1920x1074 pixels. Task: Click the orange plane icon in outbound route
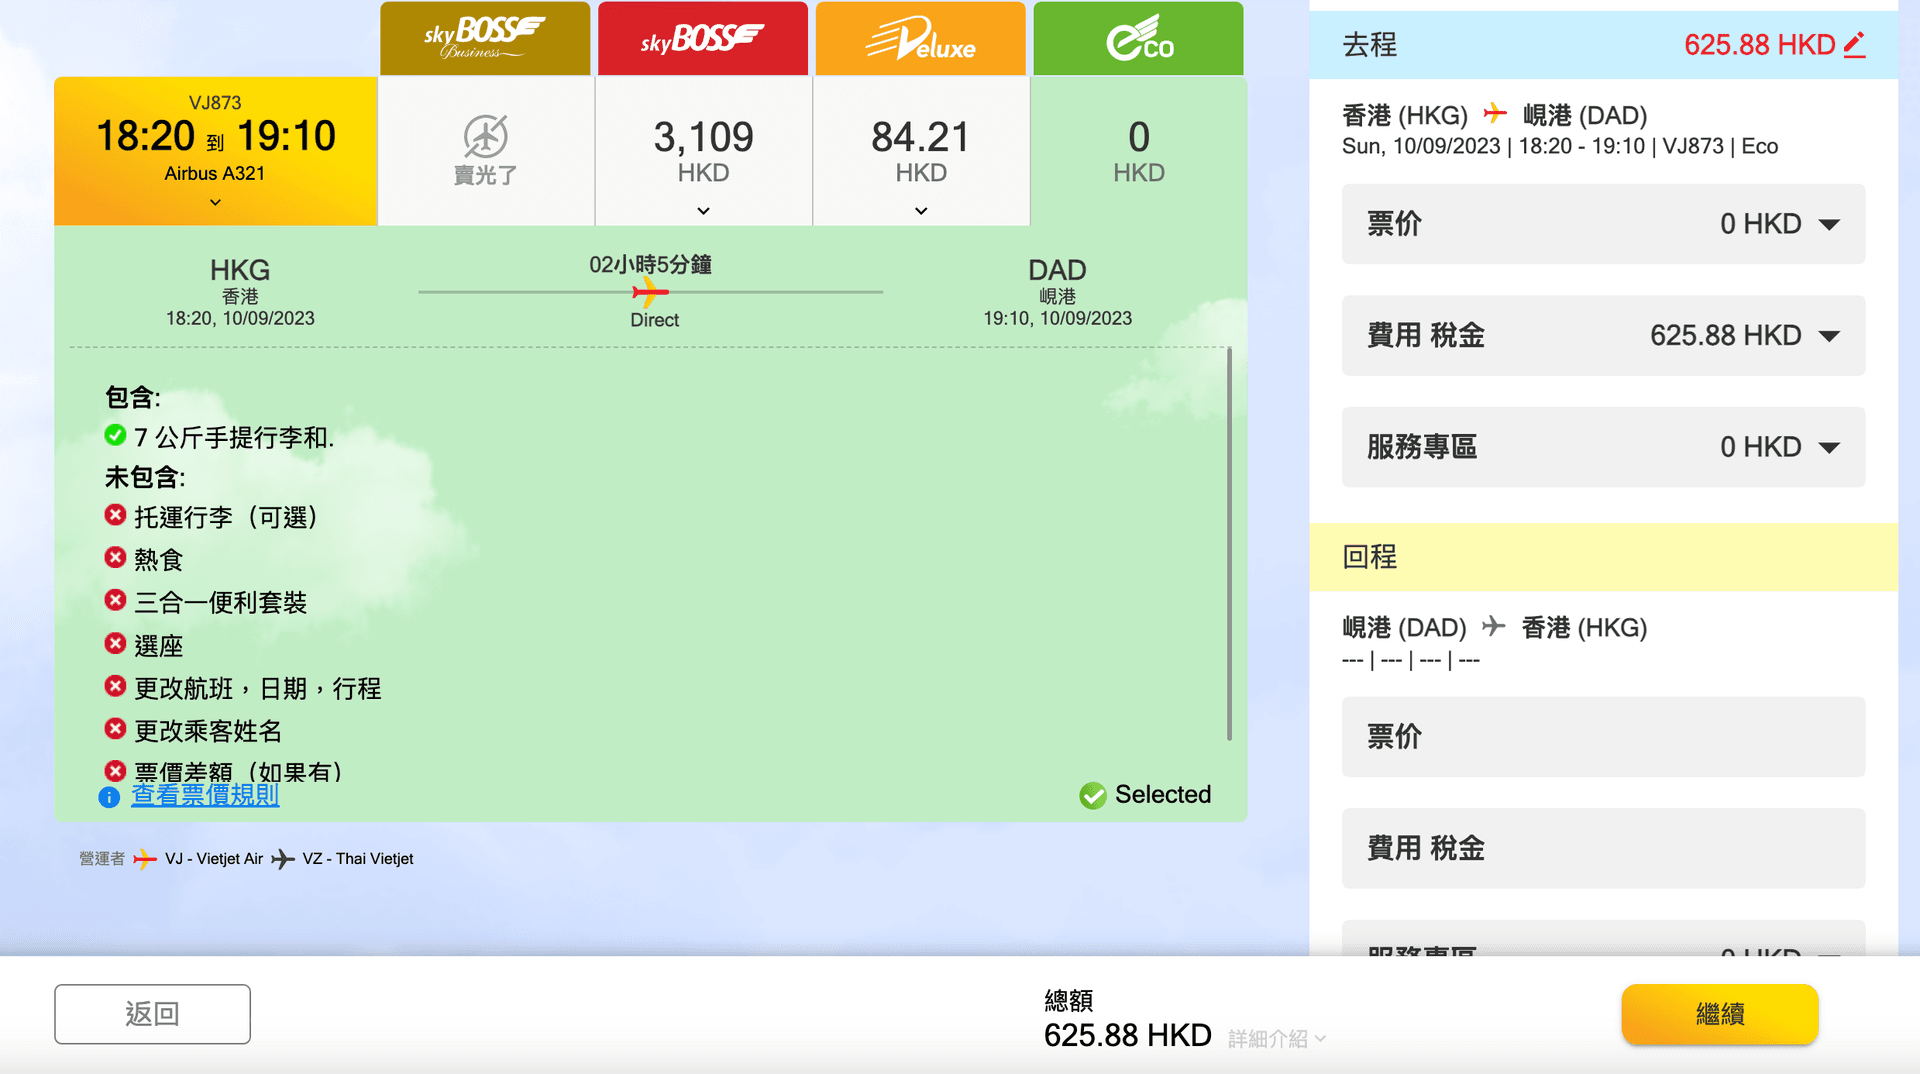pyautogui.click(x=1495, y=112)
